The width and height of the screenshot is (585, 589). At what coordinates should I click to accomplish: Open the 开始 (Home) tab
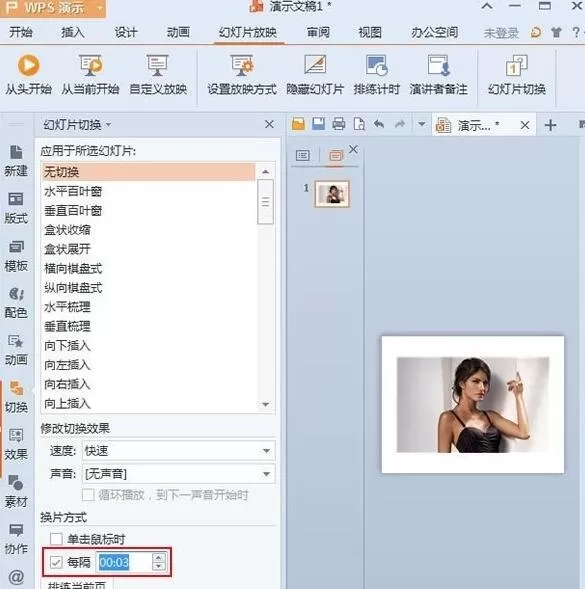coord(20,32)
